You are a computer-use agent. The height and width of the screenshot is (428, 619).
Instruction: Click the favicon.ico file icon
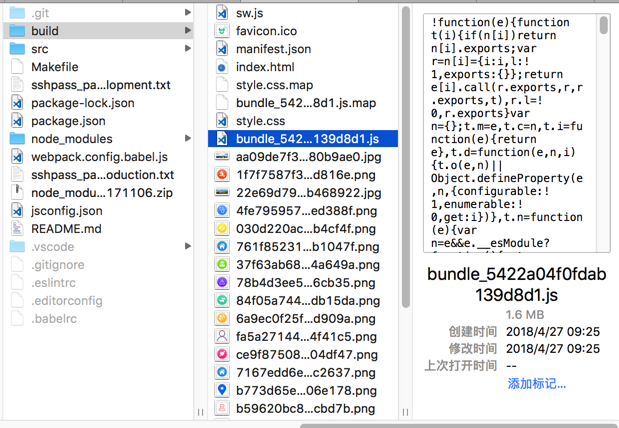222,31
